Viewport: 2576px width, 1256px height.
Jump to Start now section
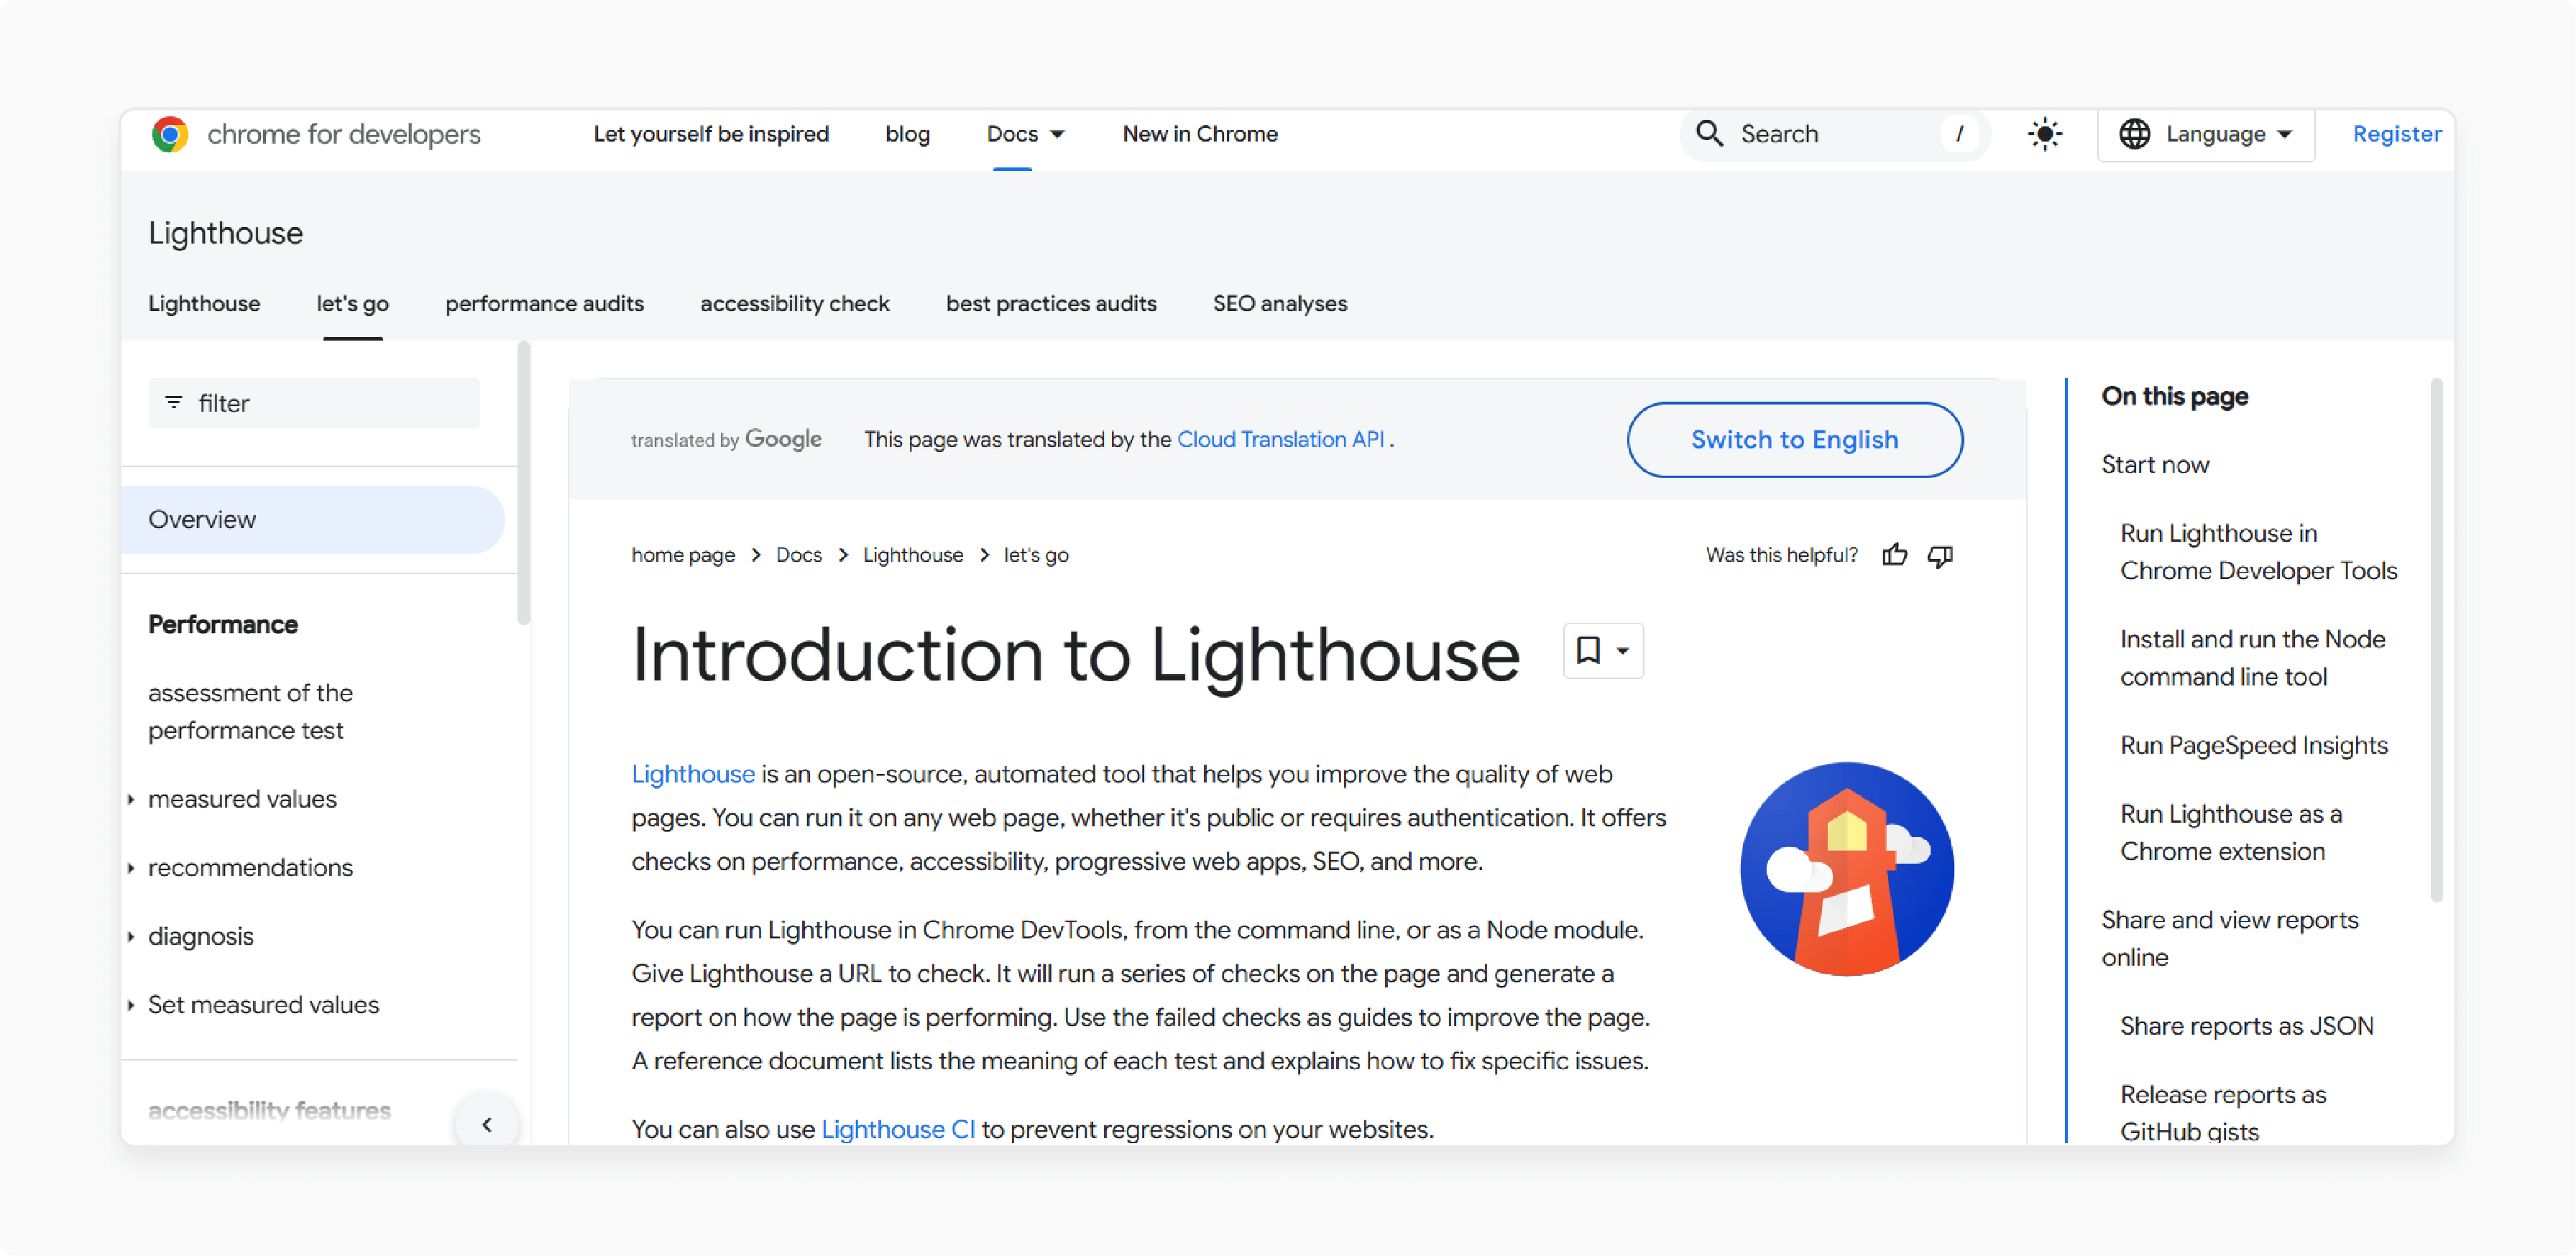point(2155,464)
